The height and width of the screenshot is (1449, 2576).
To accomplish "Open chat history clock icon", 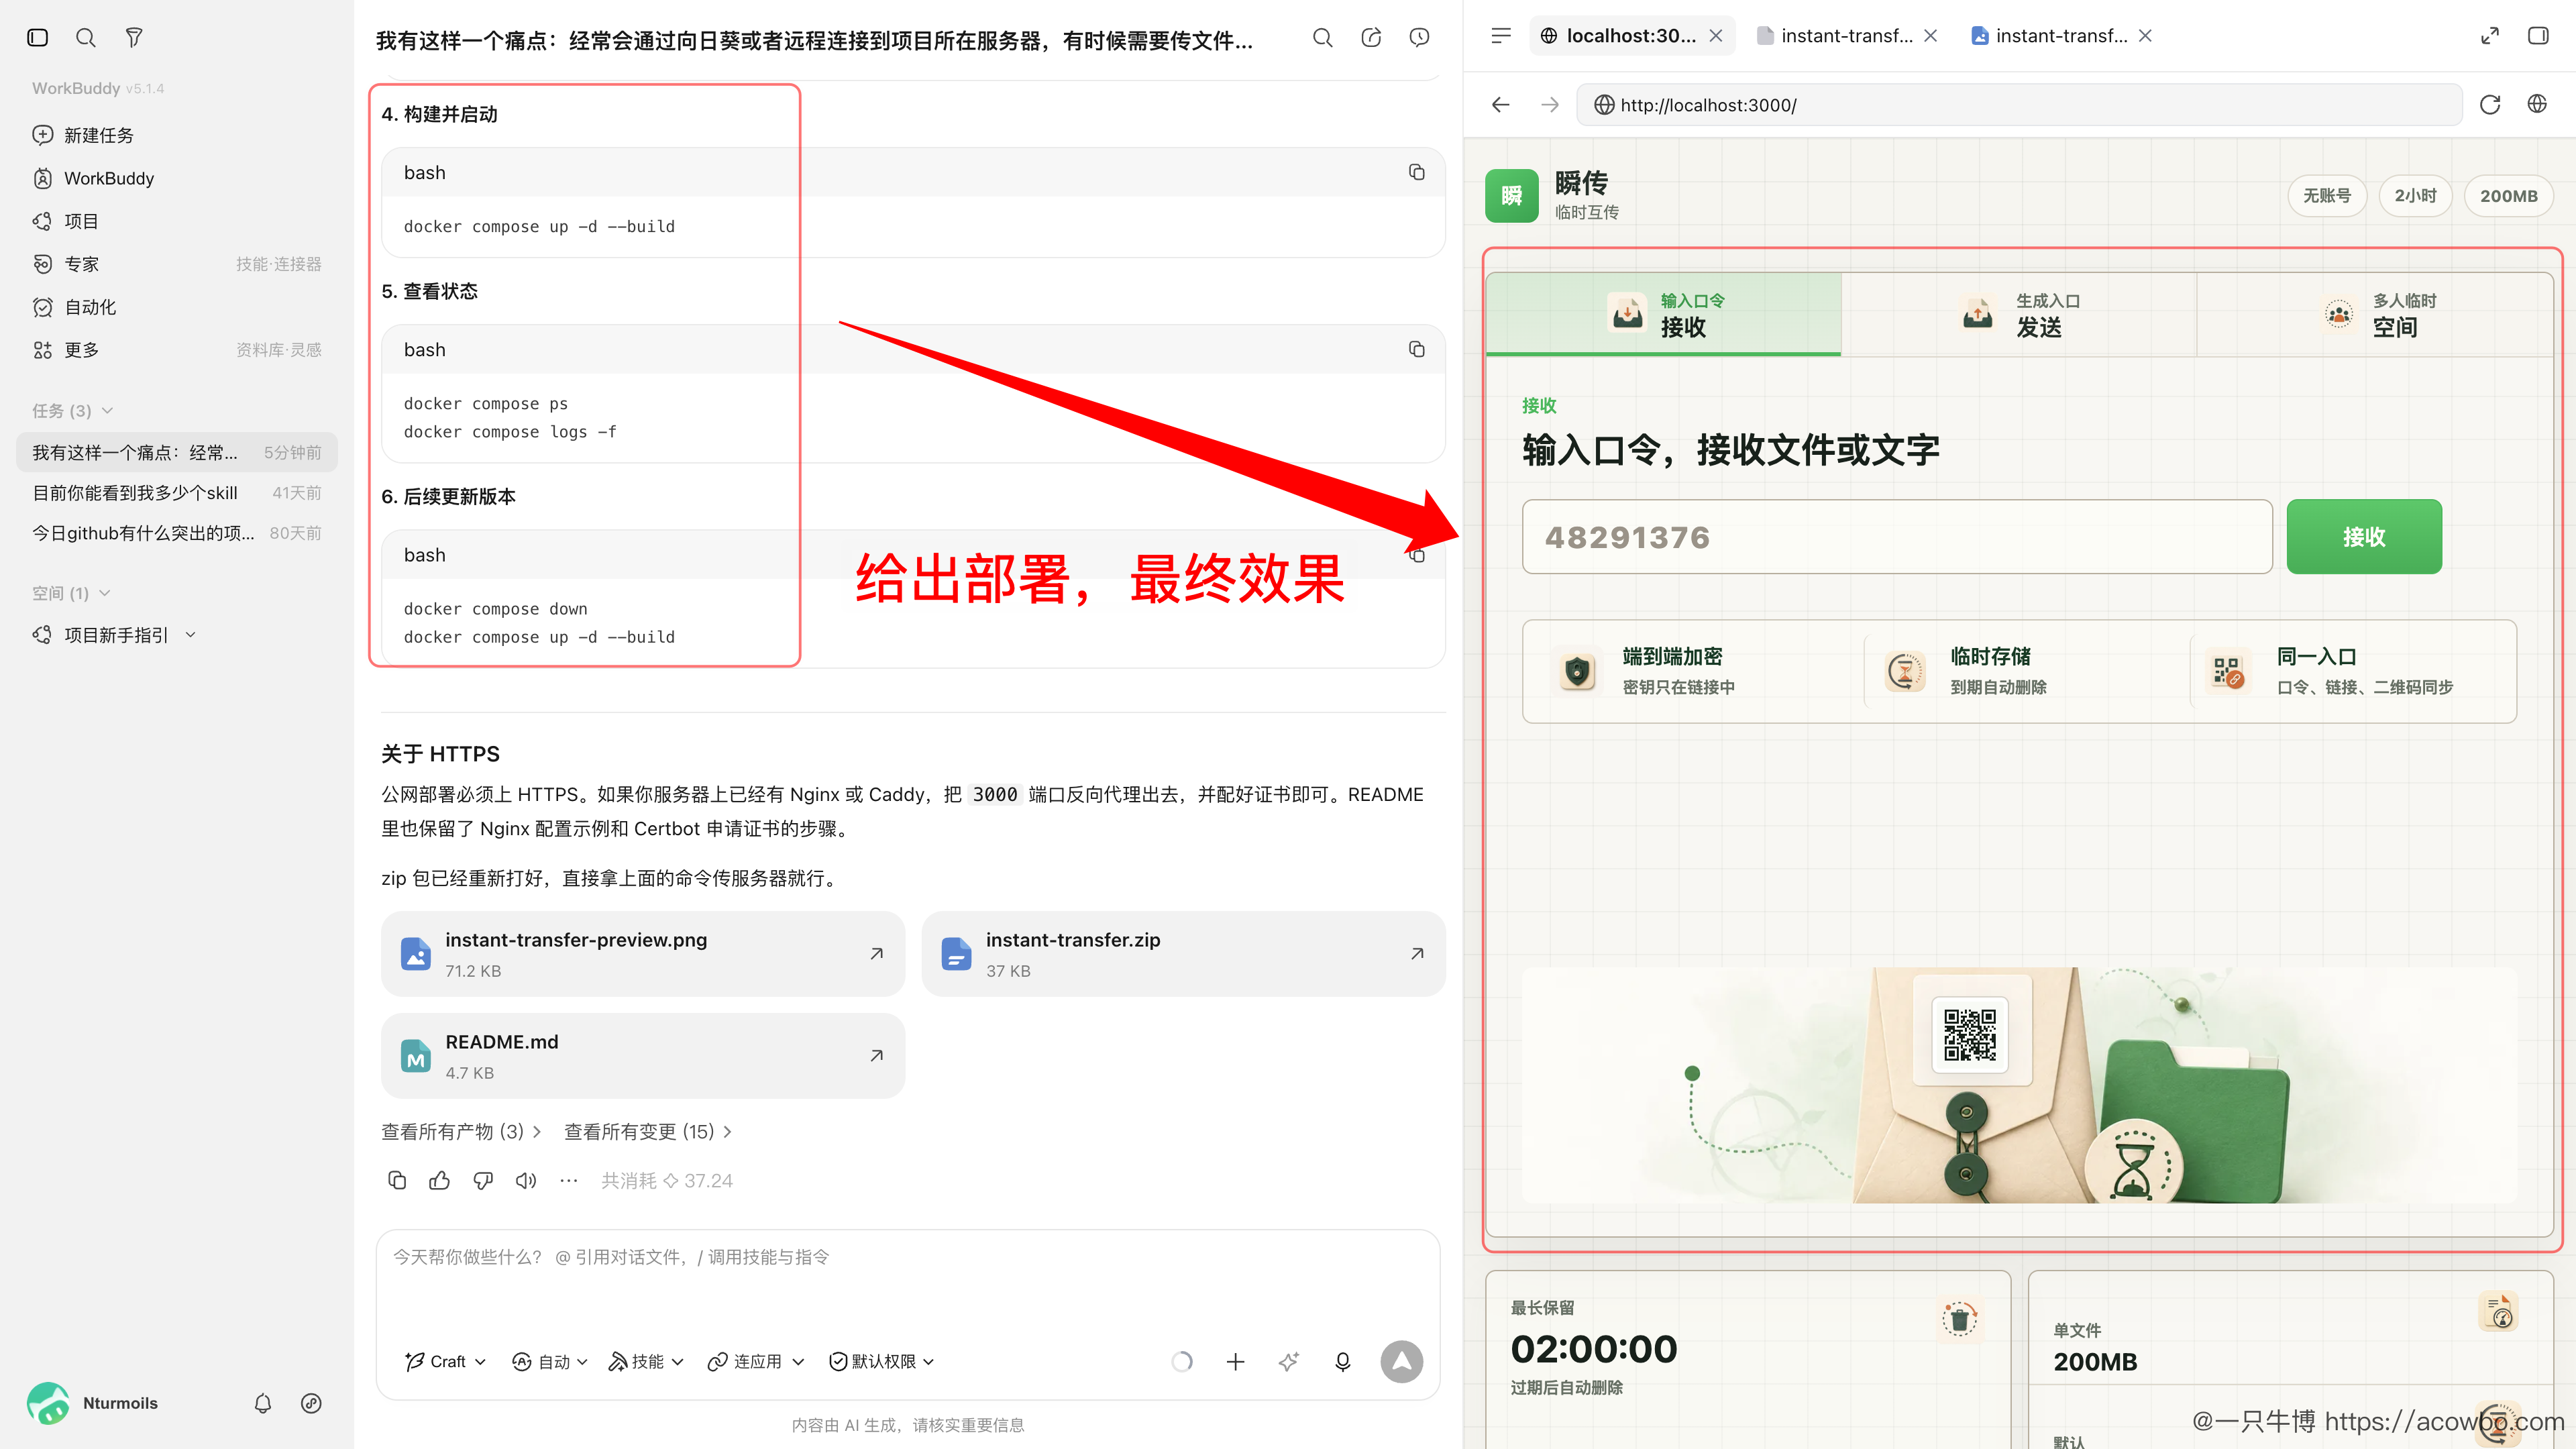I will [1419, 37].
